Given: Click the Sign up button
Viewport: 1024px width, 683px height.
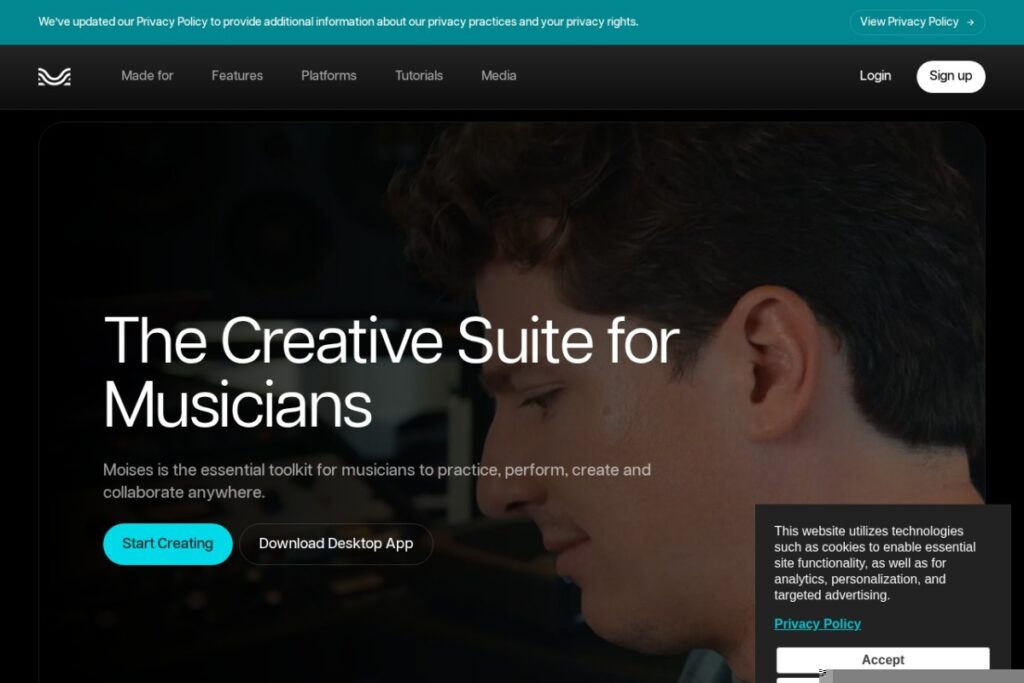Looking at the screenshot, I should tap(950, 76).
